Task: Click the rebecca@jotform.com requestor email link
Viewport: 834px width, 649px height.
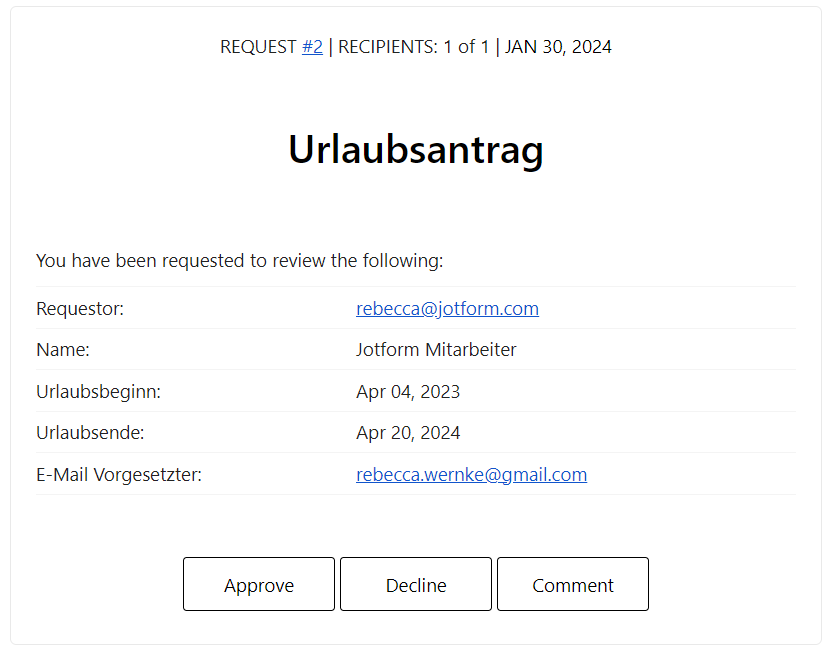Action: [x=447, y=309]
